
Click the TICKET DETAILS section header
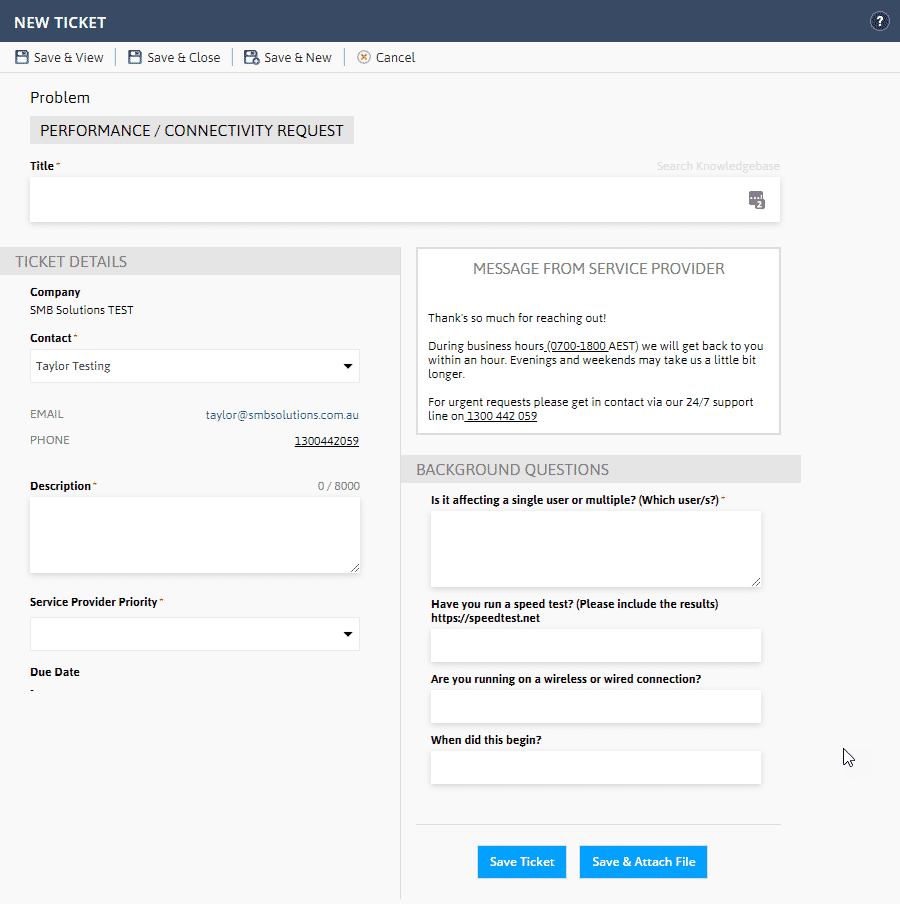point(200,262)
